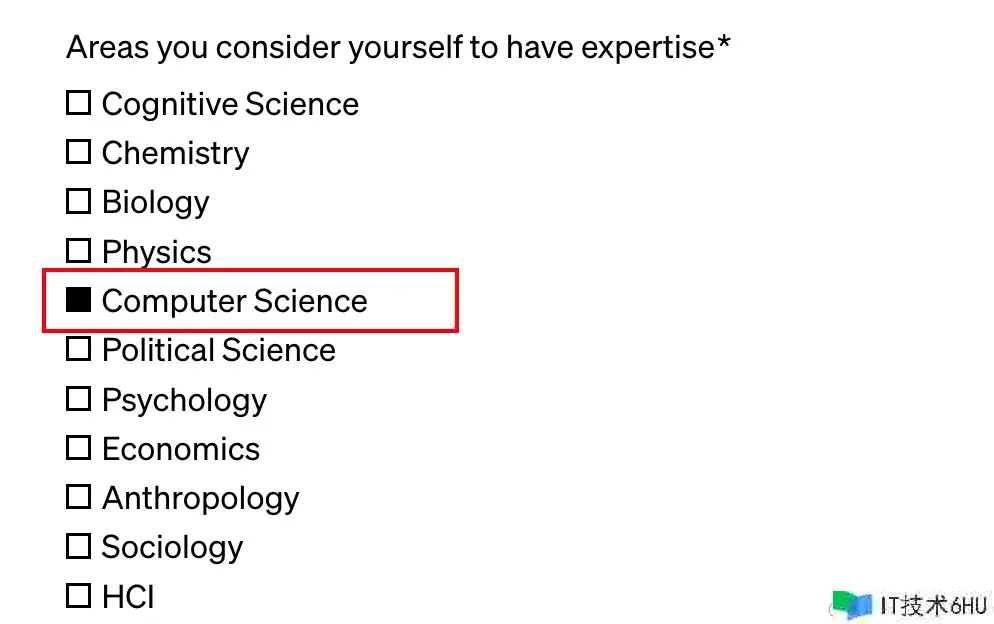Click the "Economics" label text
The height and width of the screenshot is (624, 994).
tap(180, 449)
